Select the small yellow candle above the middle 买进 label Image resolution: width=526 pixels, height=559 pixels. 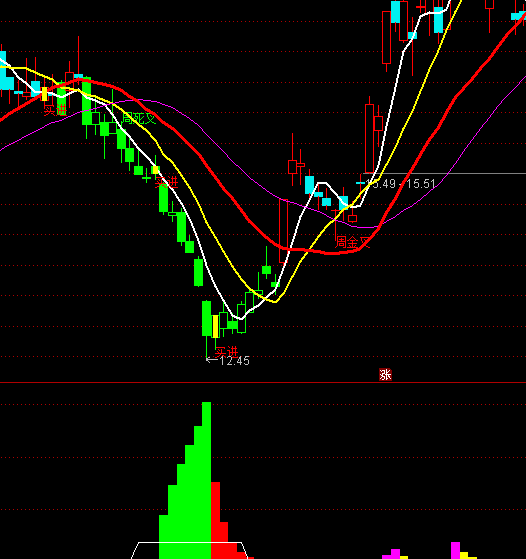click(x=155, y=170)
